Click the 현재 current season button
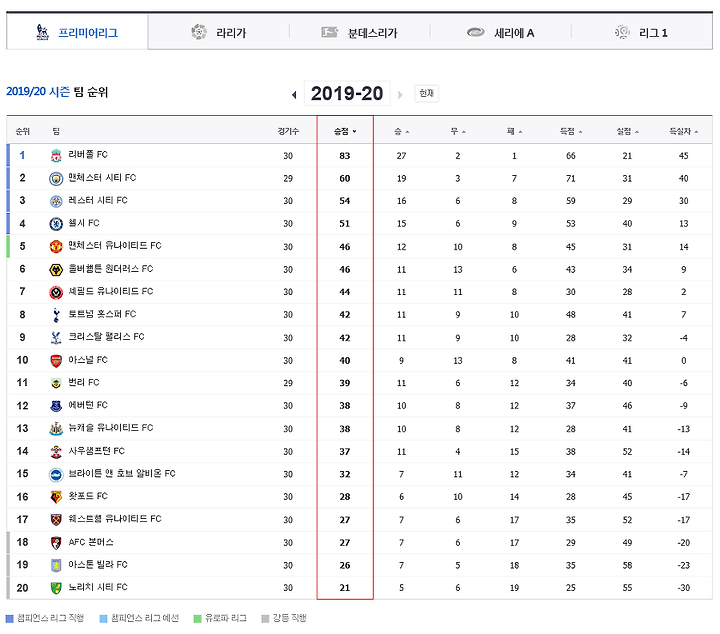Screen dimensions: 720x634 (x=427, y=93)
